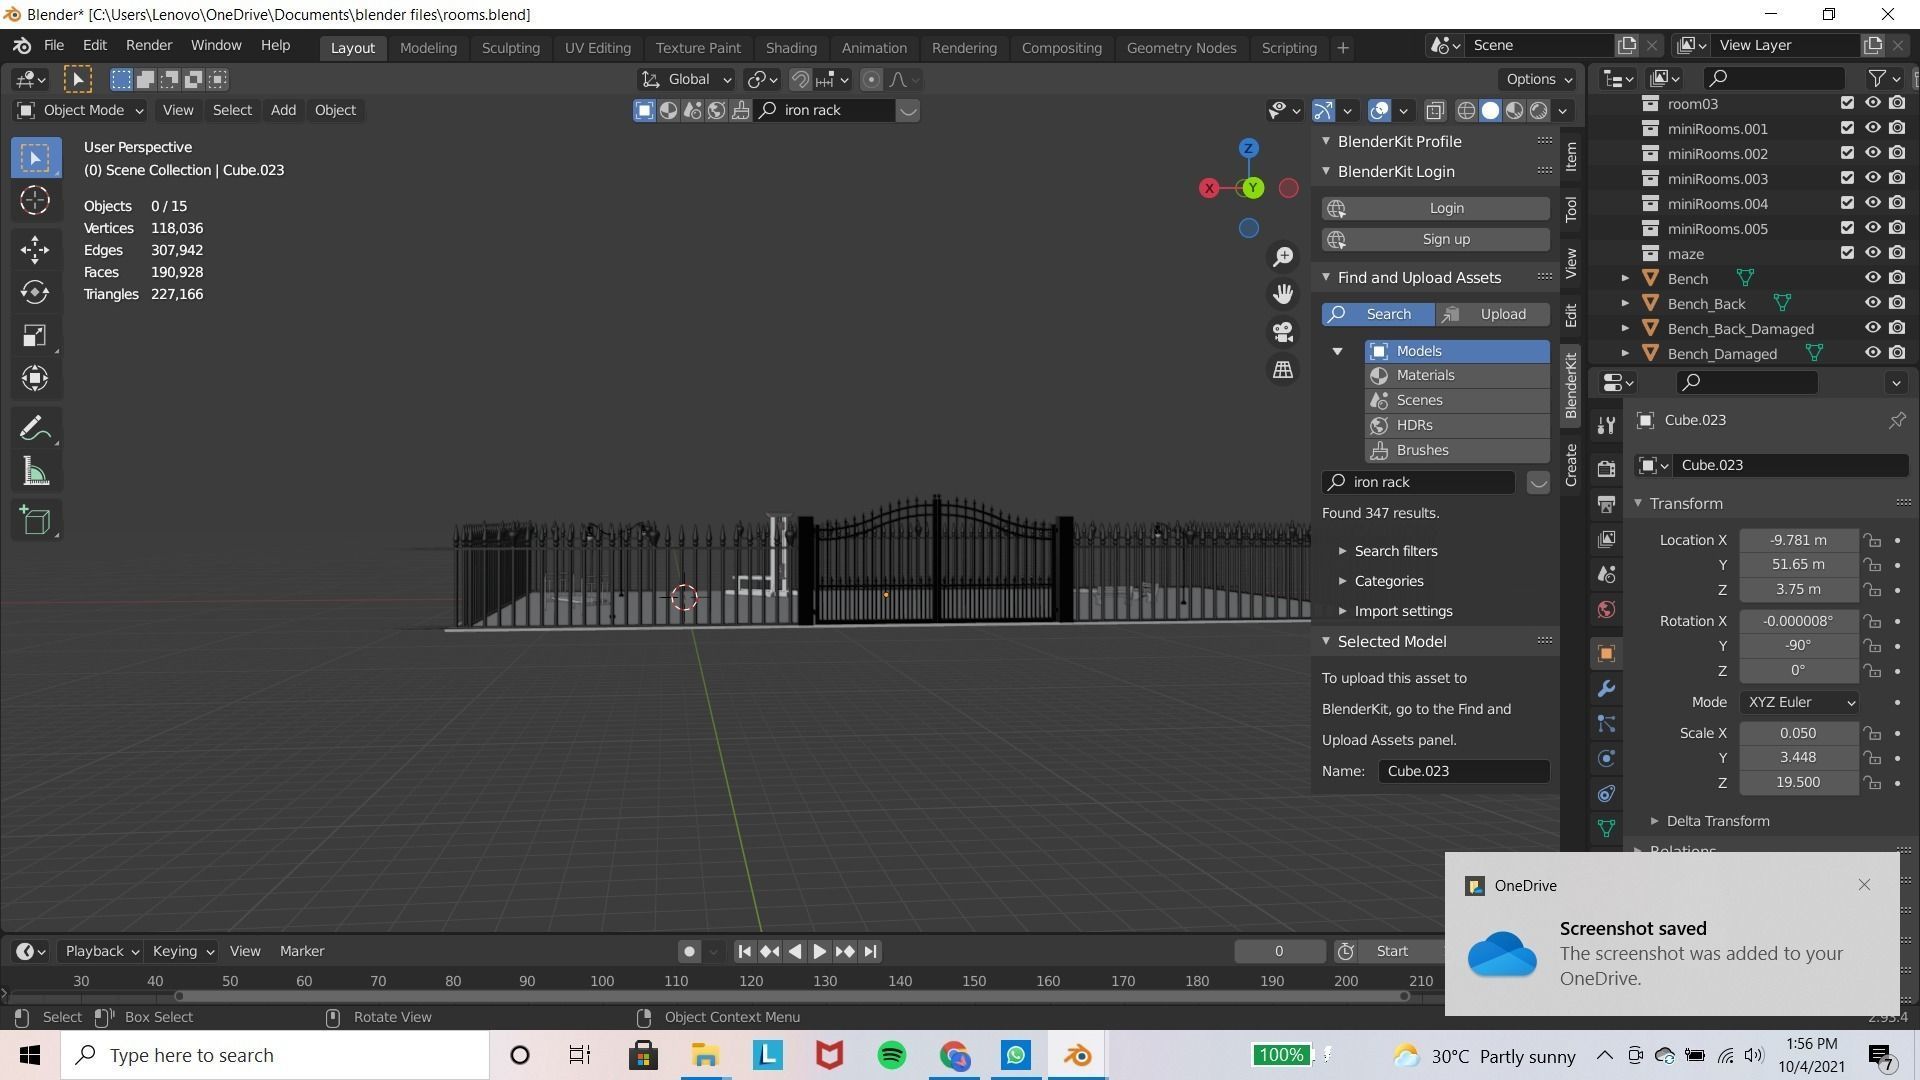Open the Add menu in viewport header
Image resolution: width=1920 pixels, height=1080 pixels.
coord(283,111)
